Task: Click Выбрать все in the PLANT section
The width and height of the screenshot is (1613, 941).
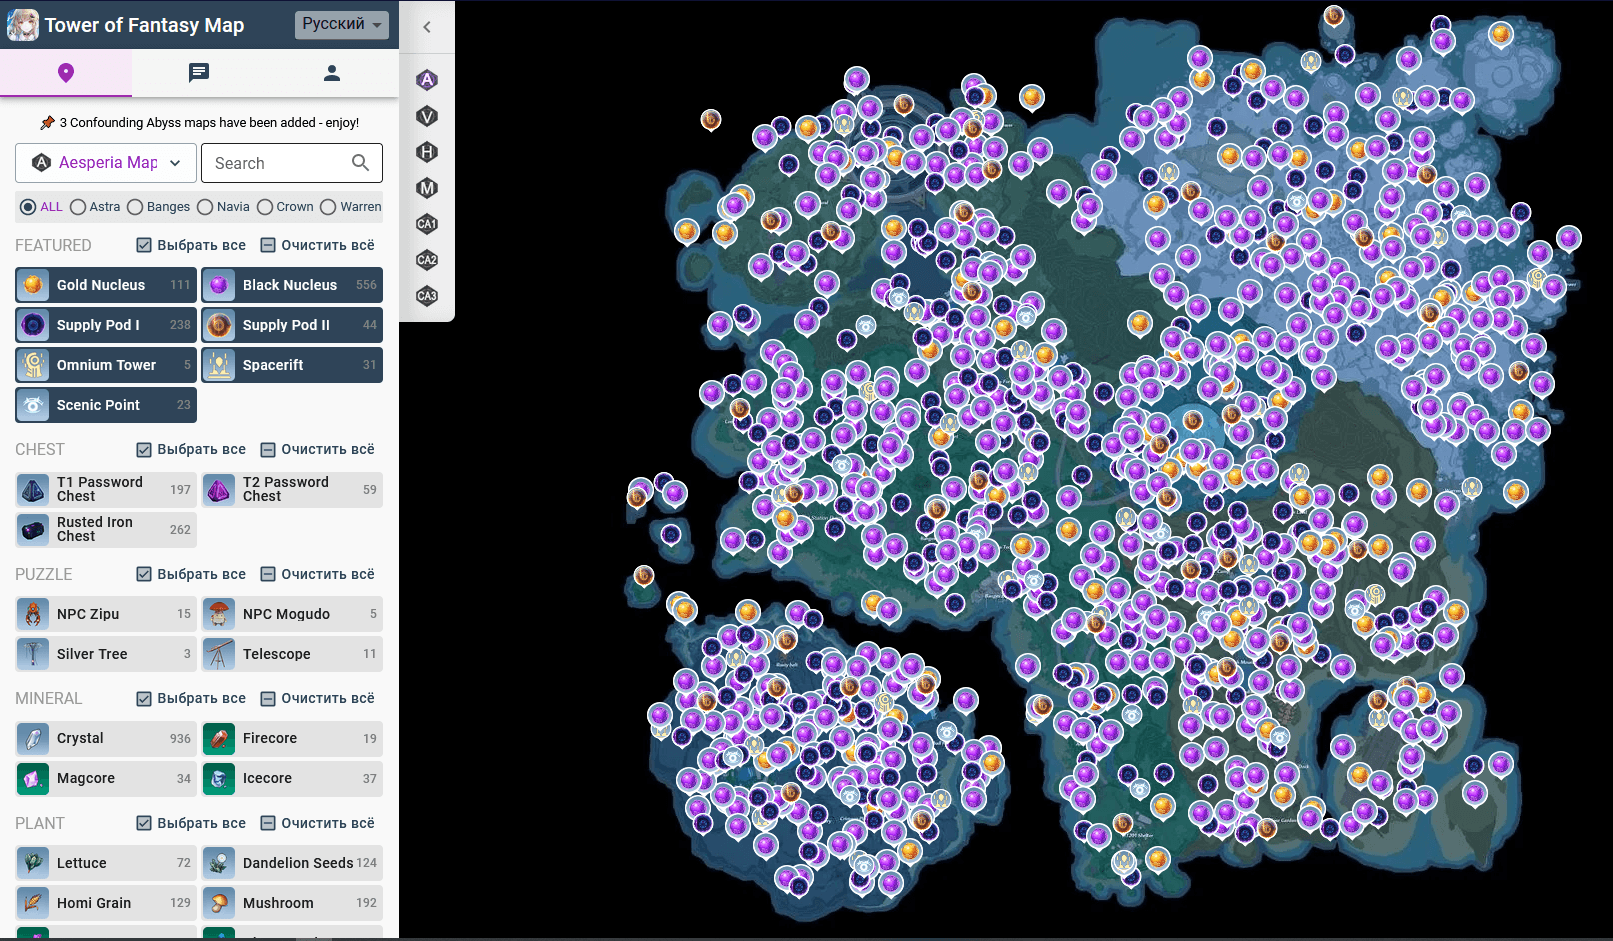Action: point(191,823)
